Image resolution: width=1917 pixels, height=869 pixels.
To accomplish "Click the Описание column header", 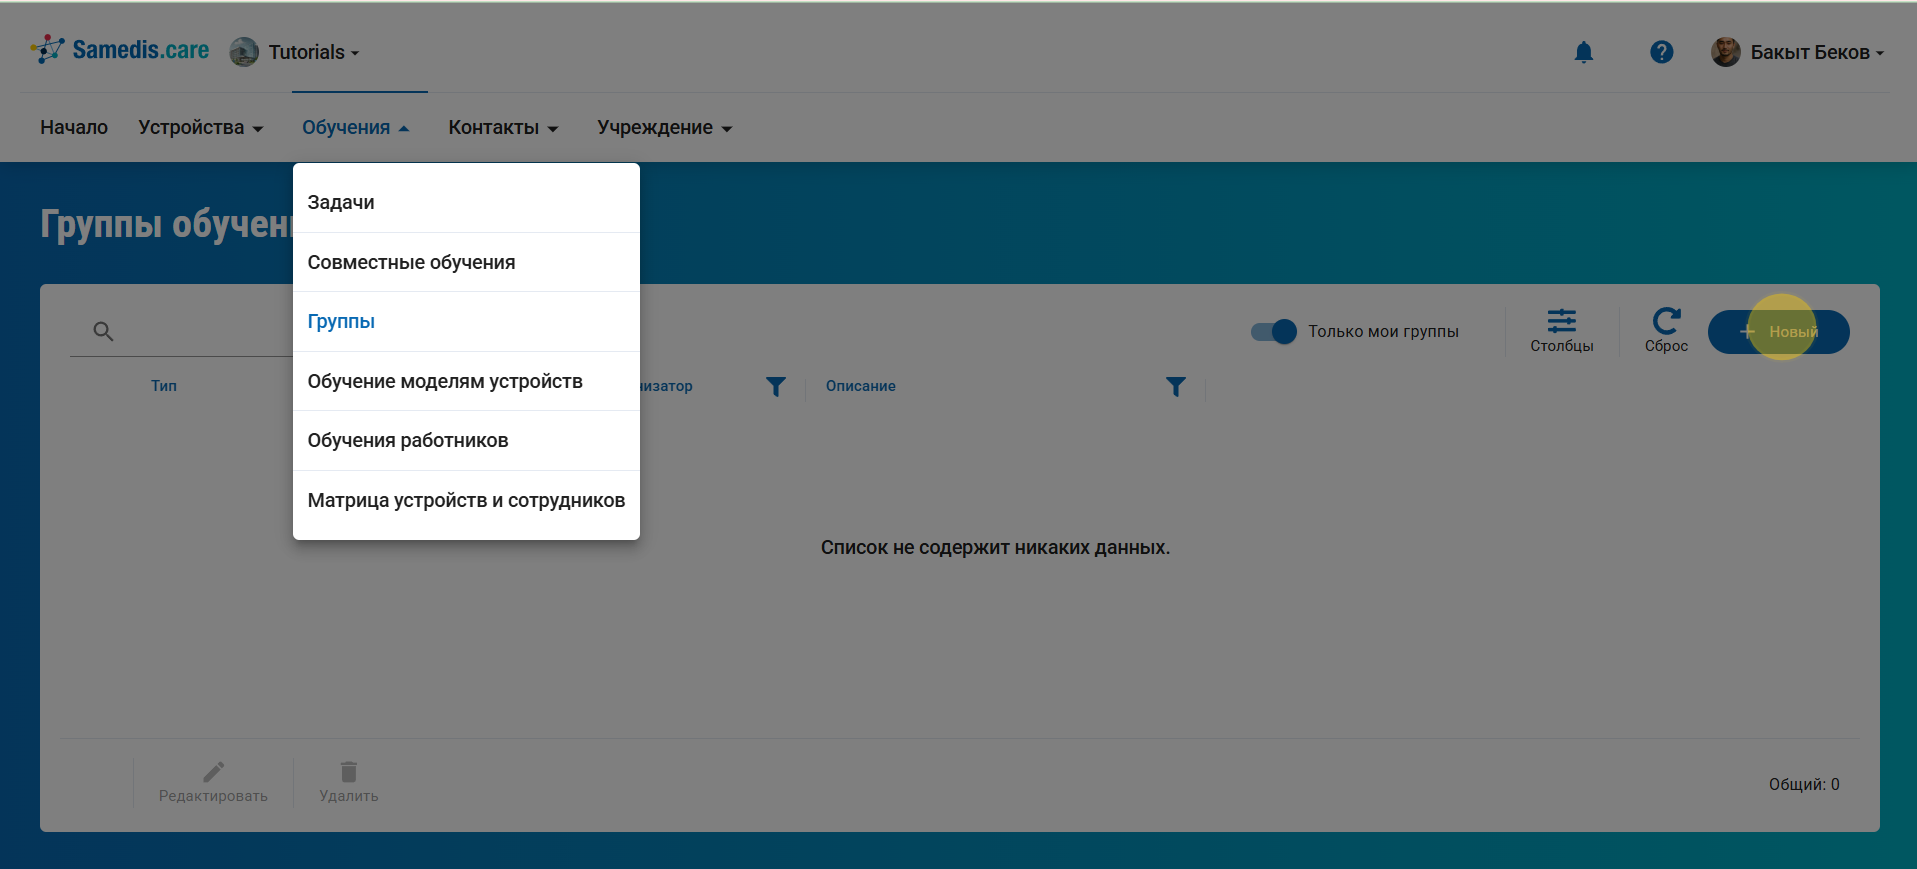I will (860, 386).
